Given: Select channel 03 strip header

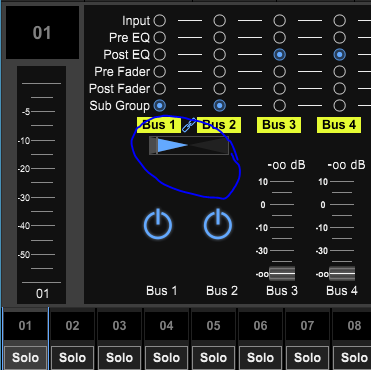Looking at the screenshot, I should click(119, 326).
